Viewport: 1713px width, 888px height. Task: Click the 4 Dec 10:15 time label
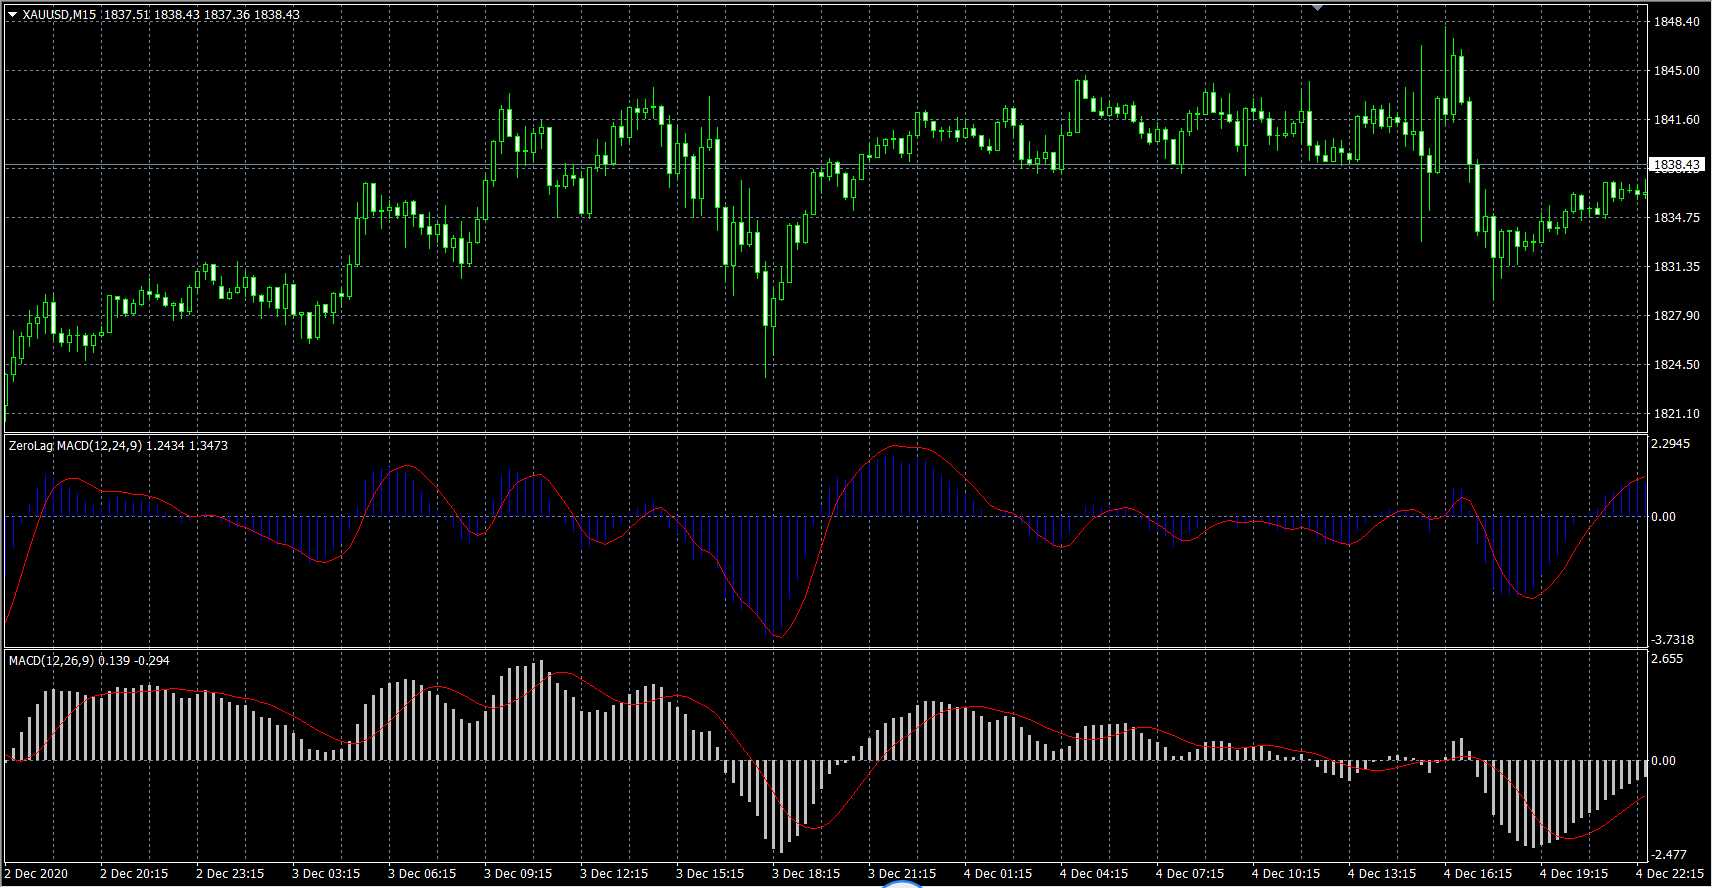(x=1286, y=874)
